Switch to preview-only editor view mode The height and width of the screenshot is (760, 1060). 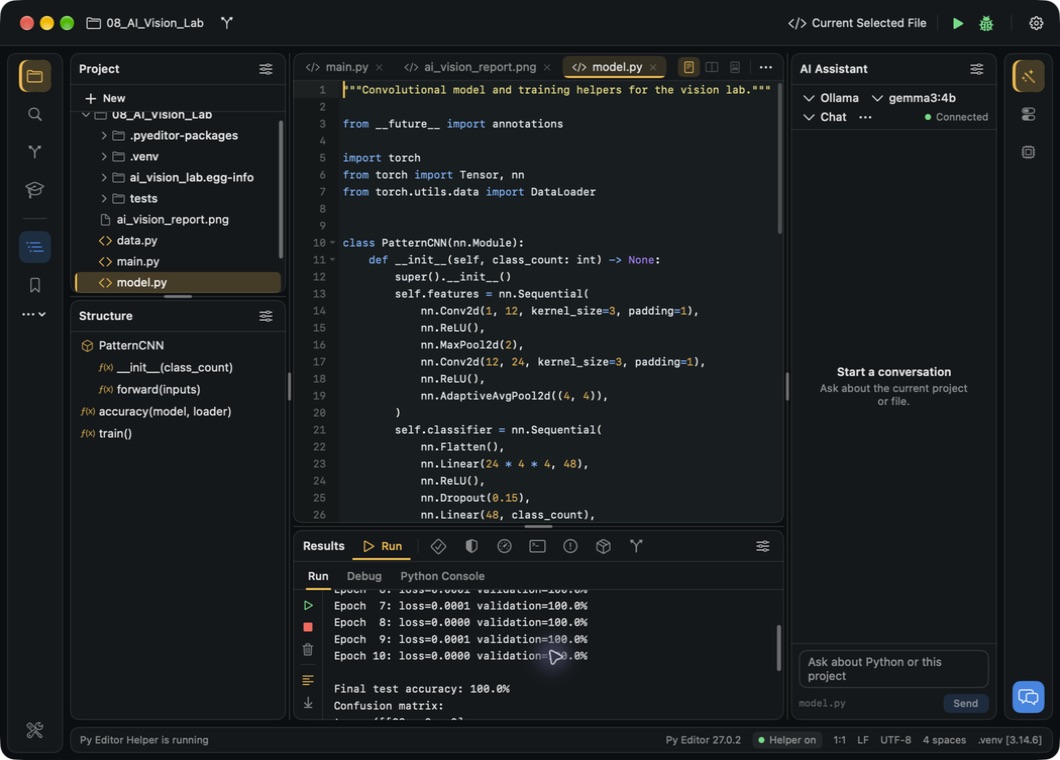point(735,67)
